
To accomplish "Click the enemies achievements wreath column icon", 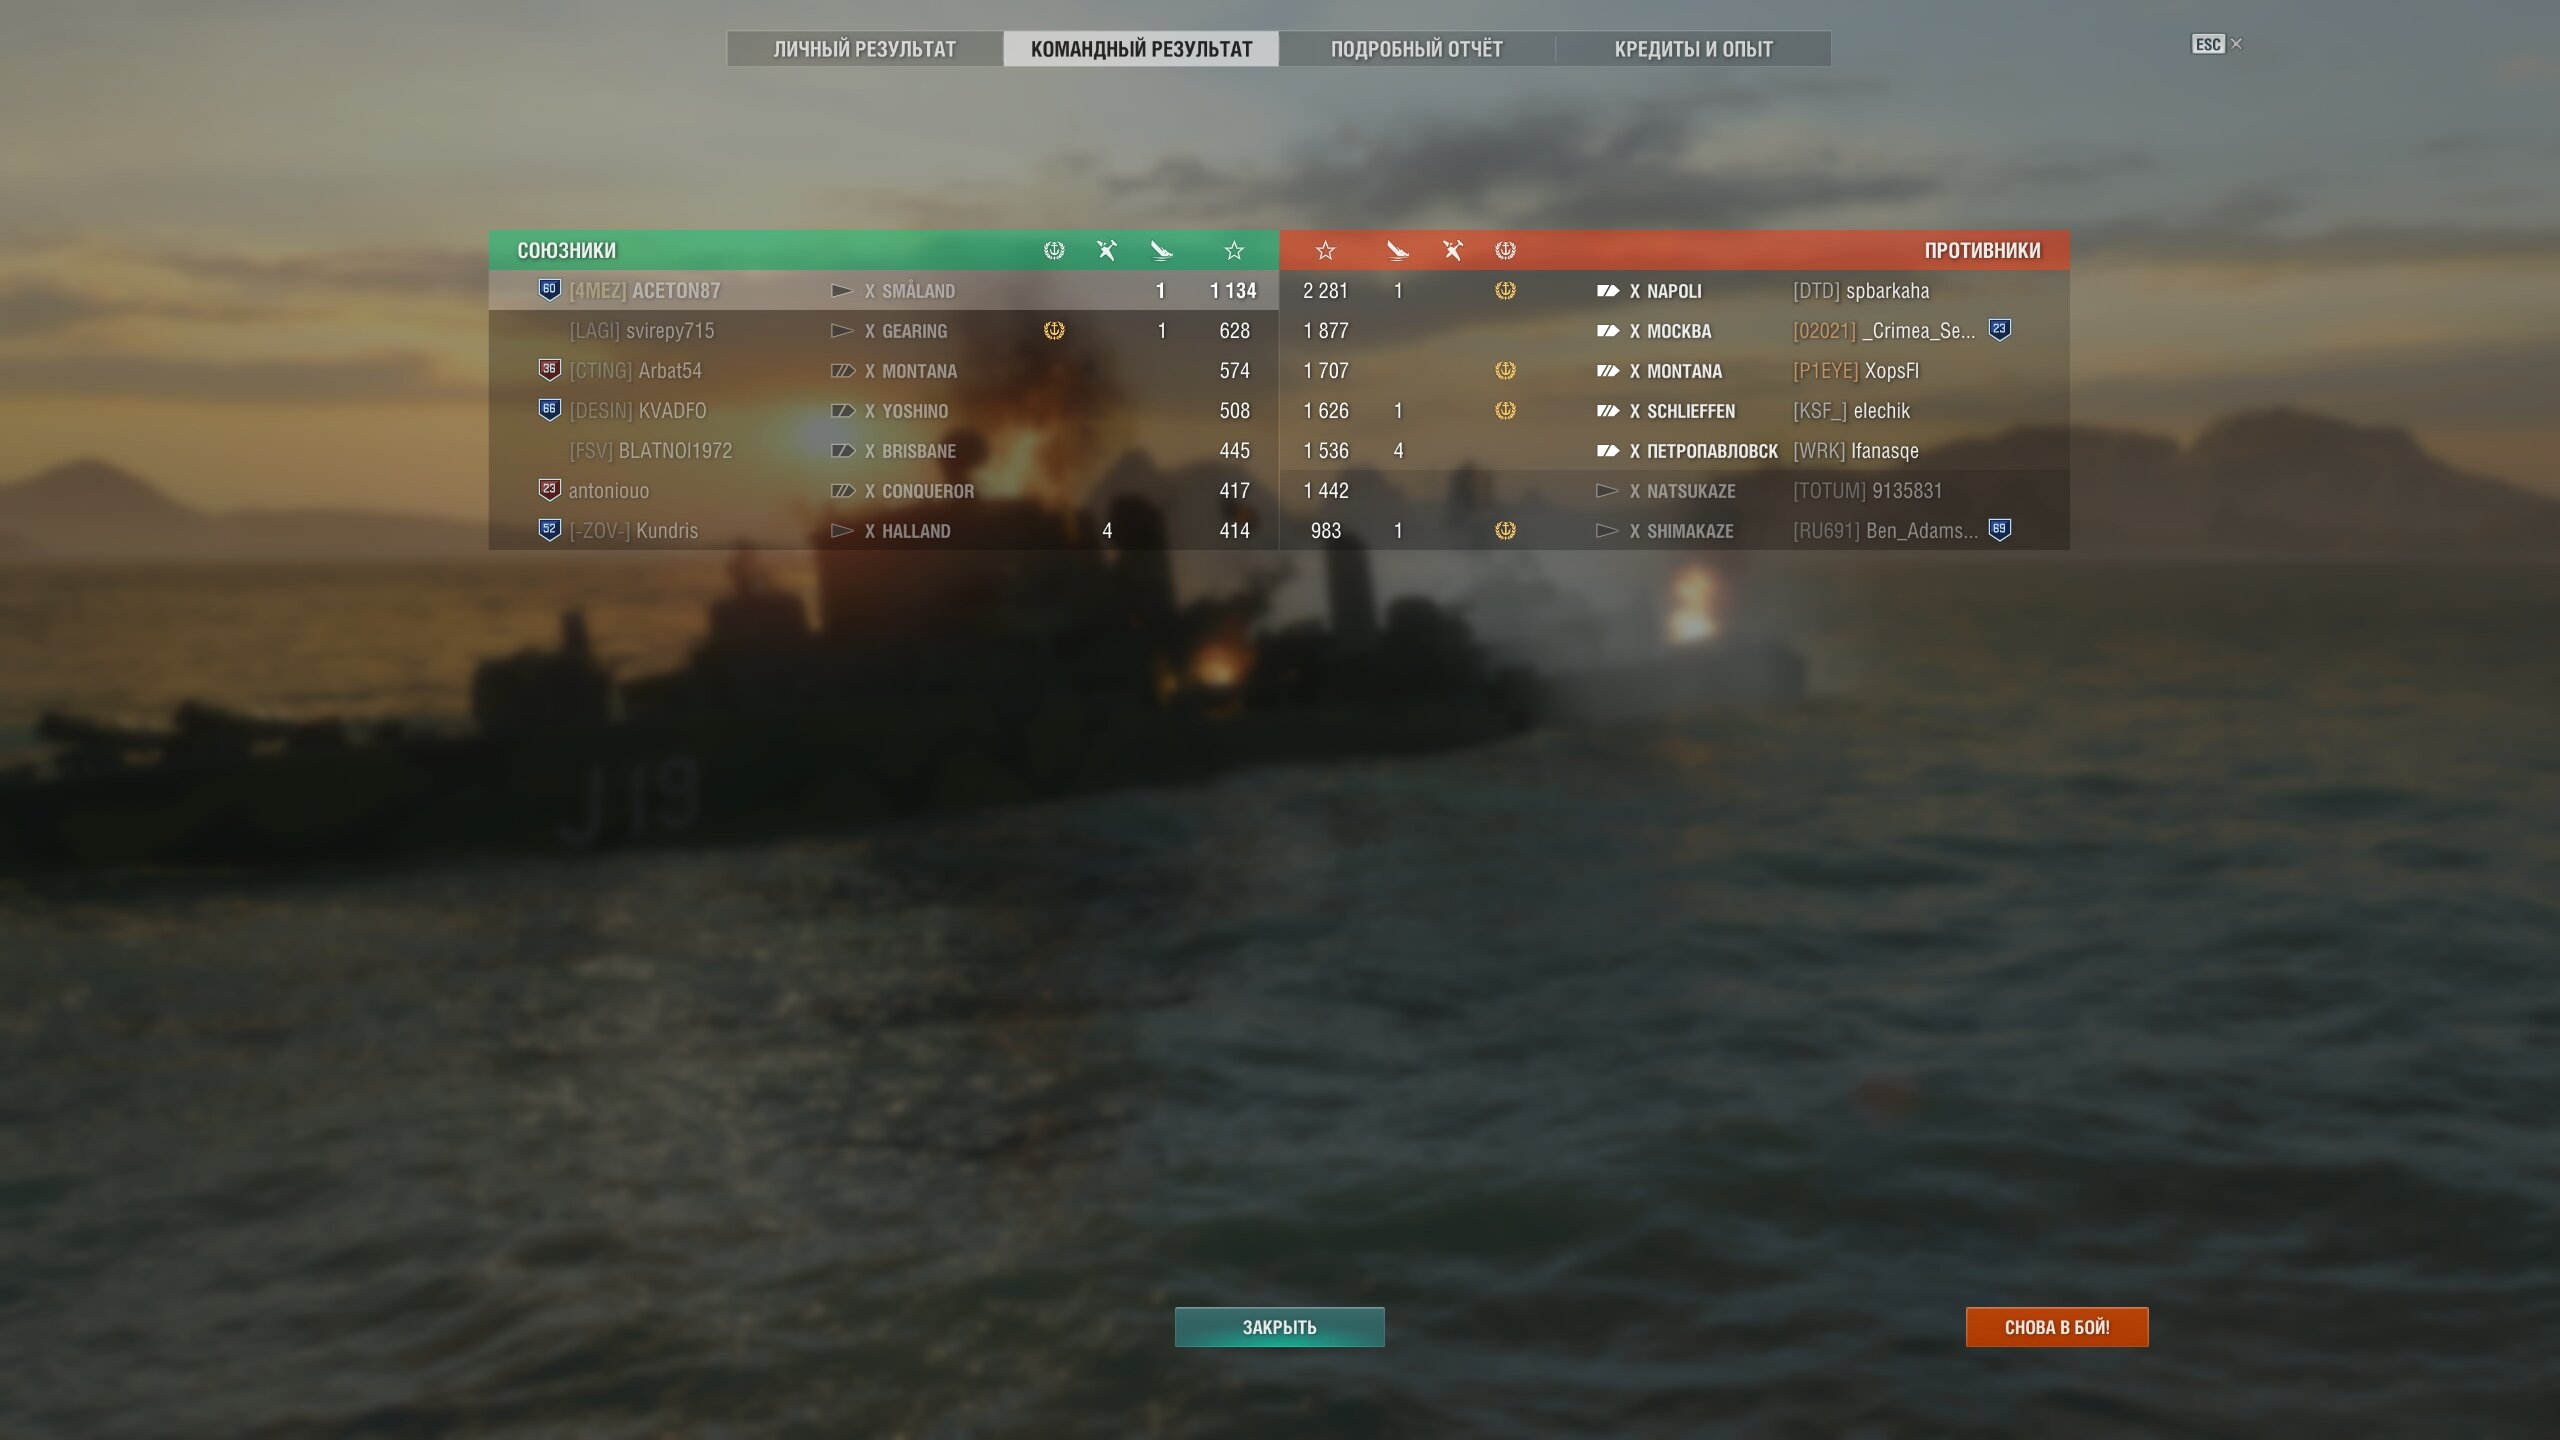I will click(x=1506, y=250).
